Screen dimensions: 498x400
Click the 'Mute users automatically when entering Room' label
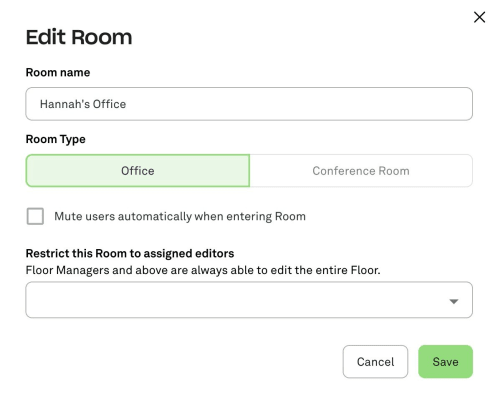pos(180,216)
